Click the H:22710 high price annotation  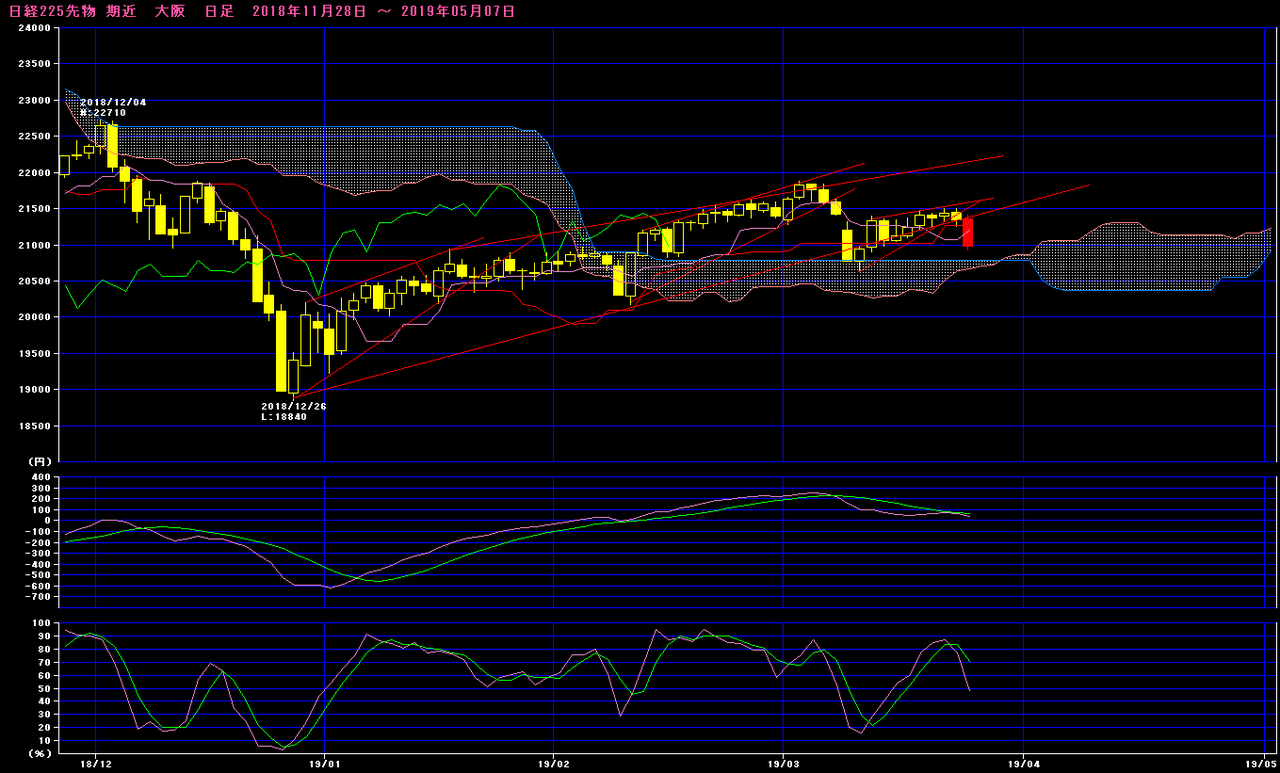pos(103,113)
